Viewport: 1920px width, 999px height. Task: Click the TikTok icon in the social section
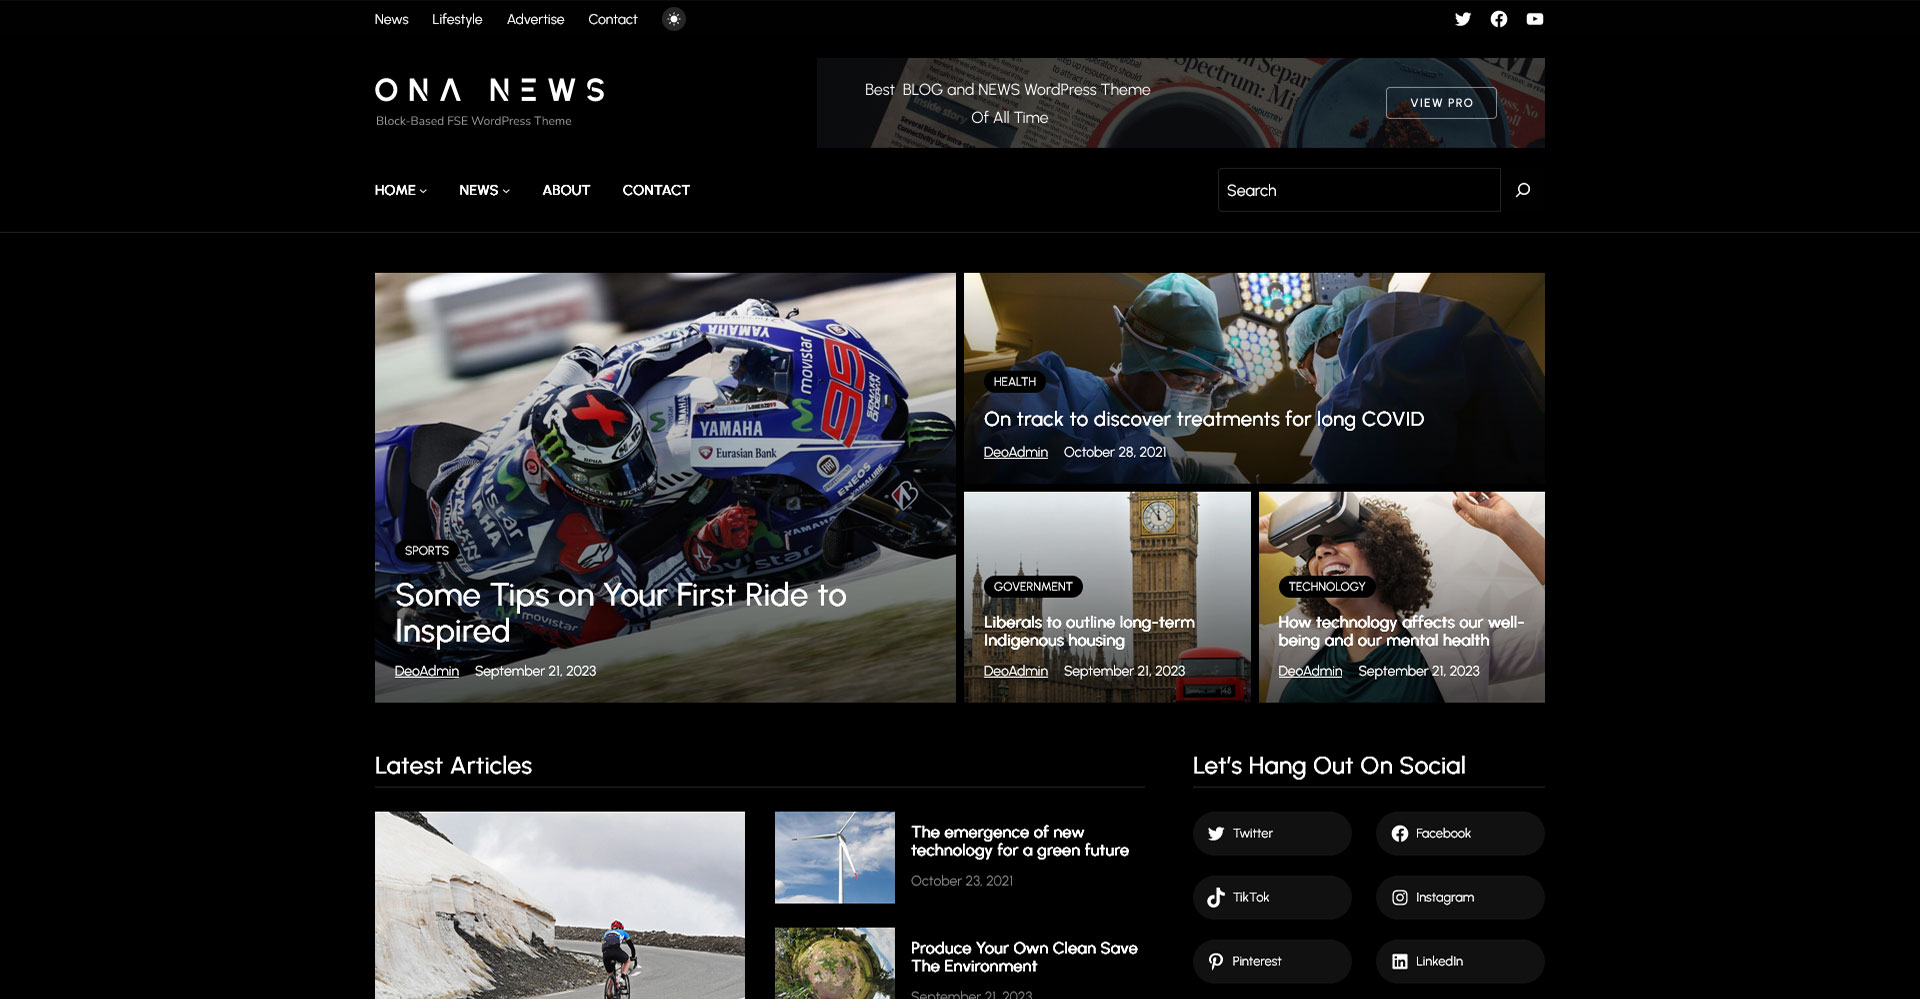pos(1216,898)
